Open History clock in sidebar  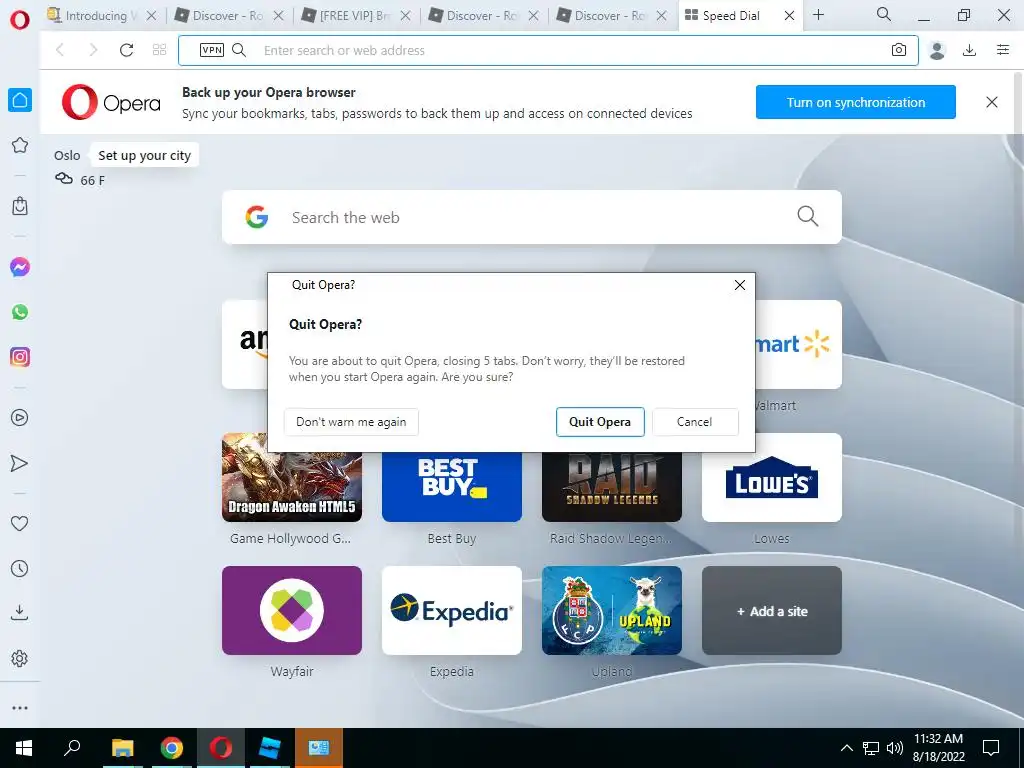20,569
